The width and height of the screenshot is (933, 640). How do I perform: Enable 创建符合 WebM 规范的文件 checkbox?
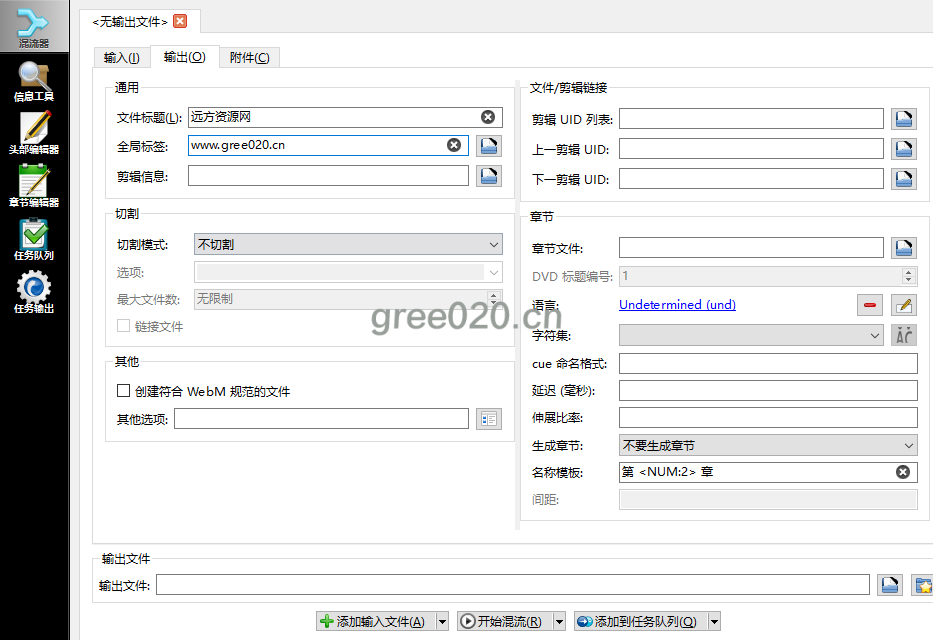click(x=124, y=391)
